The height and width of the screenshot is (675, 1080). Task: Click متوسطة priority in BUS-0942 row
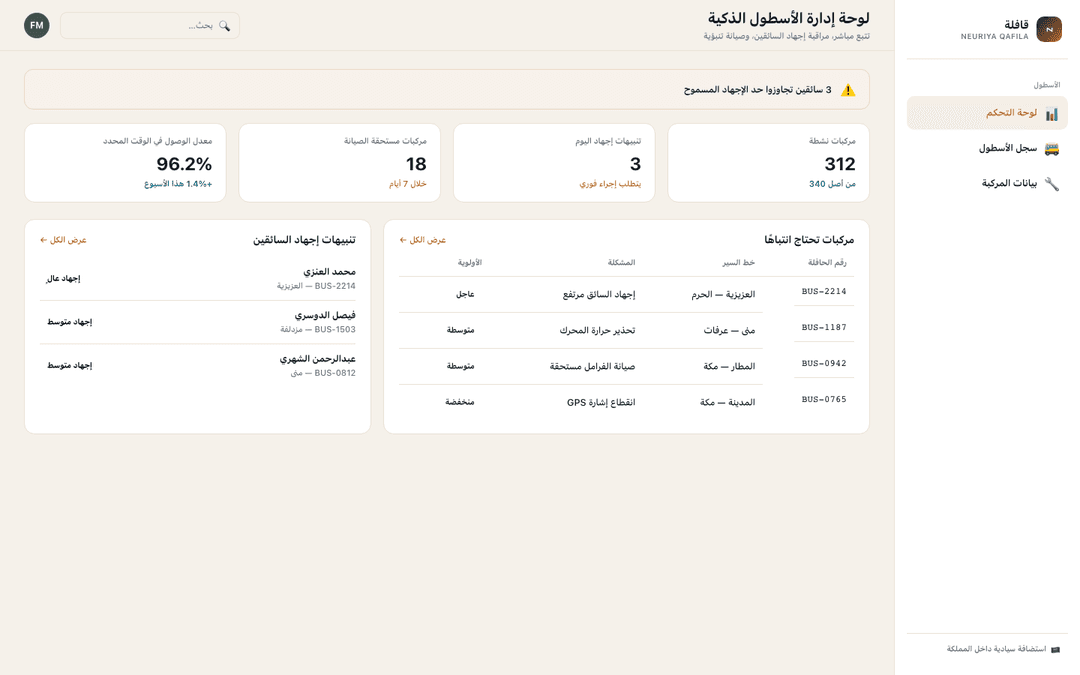[x=460, y=366]
